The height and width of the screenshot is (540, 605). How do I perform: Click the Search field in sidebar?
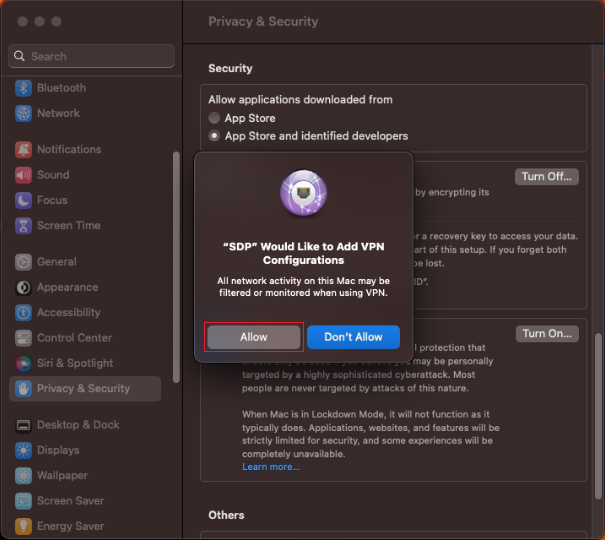(x=91, y=56)
